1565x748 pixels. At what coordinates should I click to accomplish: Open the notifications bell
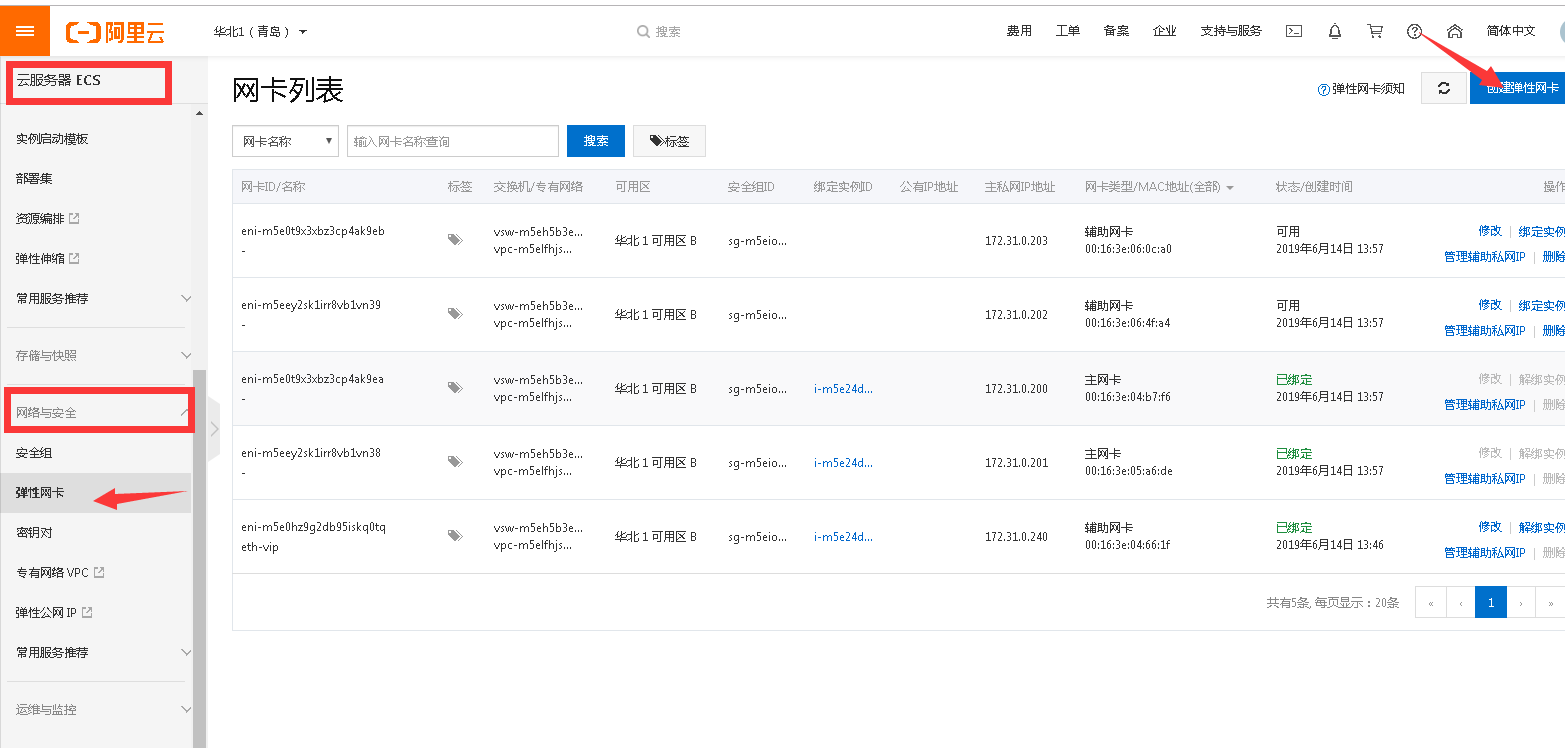point(1335,31)
